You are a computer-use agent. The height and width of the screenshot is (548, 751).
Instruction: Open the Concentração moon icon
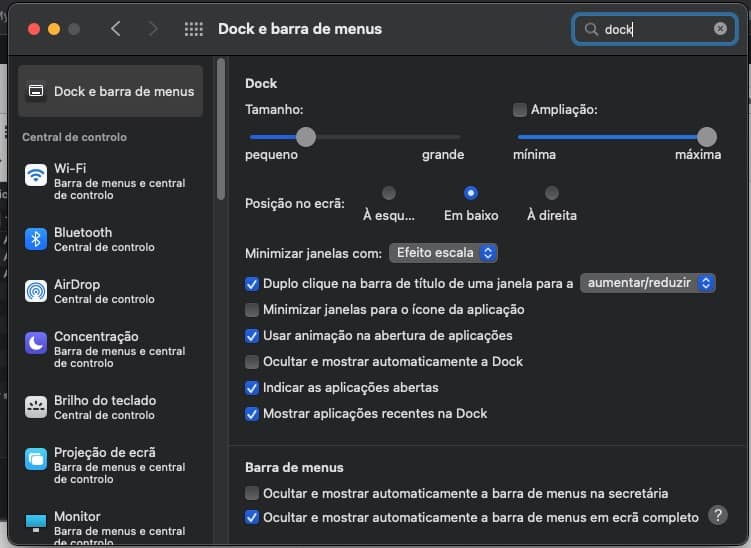(36, 343)
